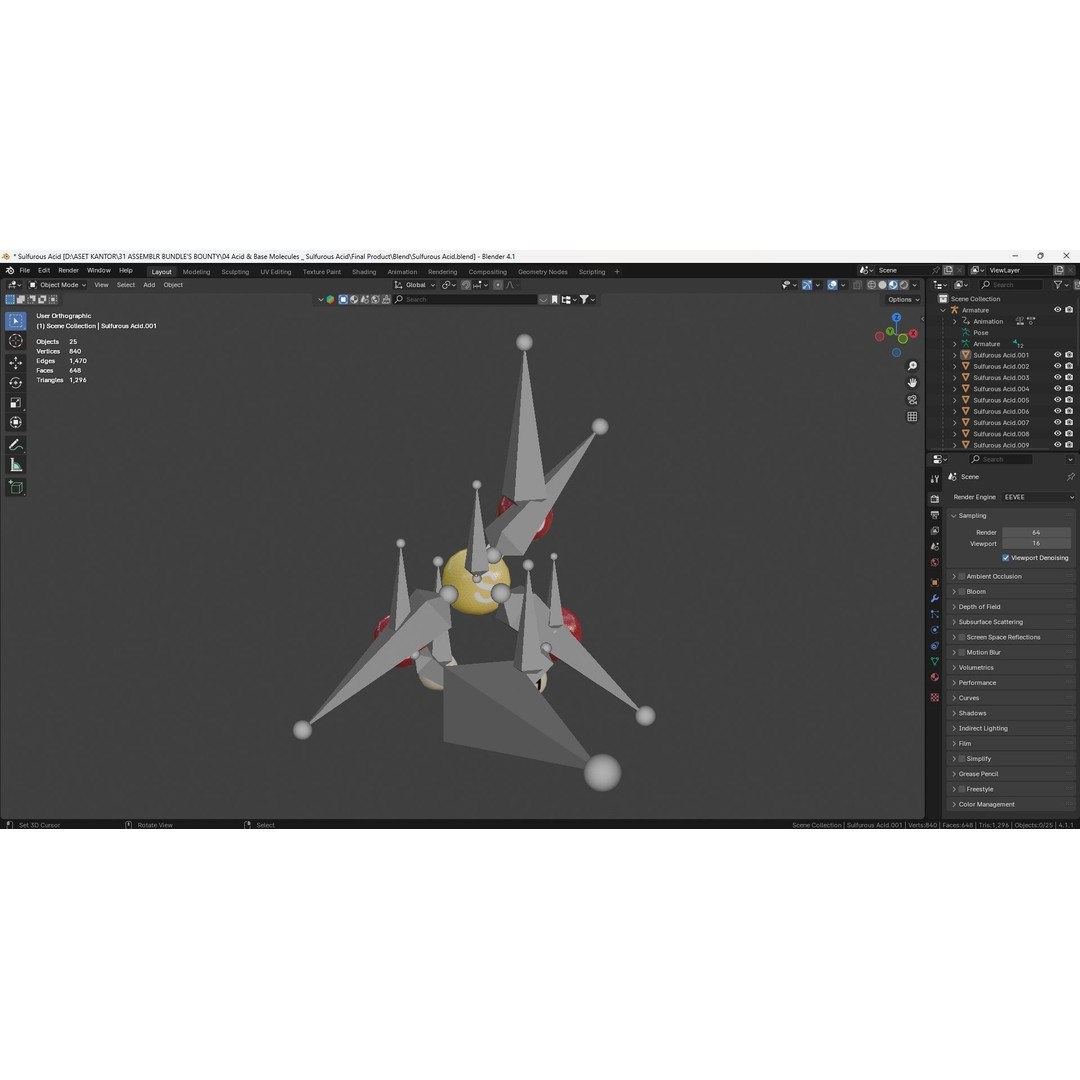The height and width of the screenshot is (1080, 1080).
Task: Toggle the camera view icon
Action: (x=912, y=399)
